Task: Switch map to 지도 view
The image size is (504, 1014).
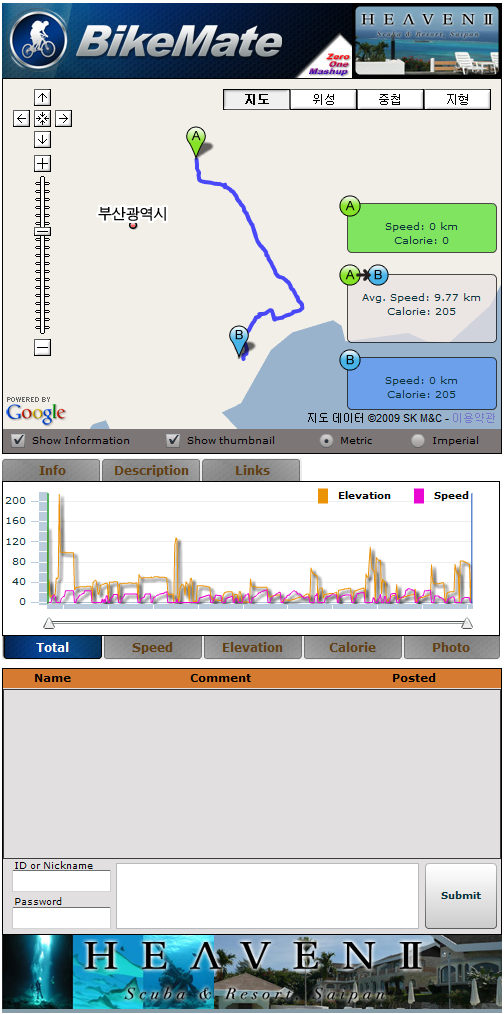Action: tap(257, 100)
